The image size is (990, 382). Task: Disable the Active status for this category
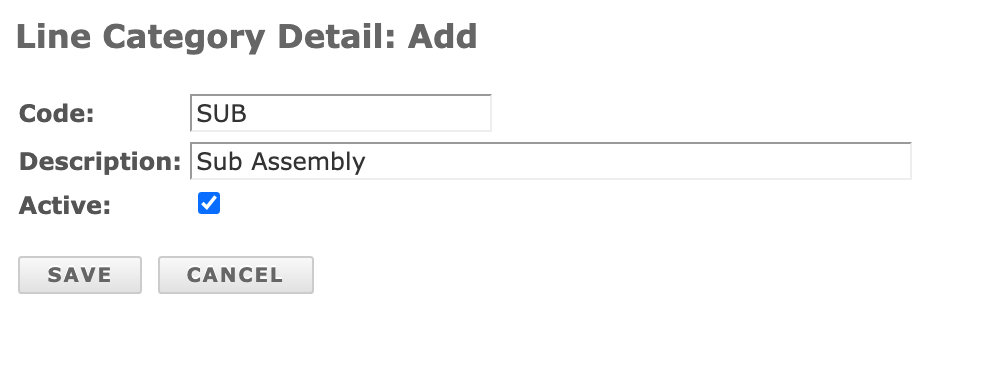(x=208, y=203)
